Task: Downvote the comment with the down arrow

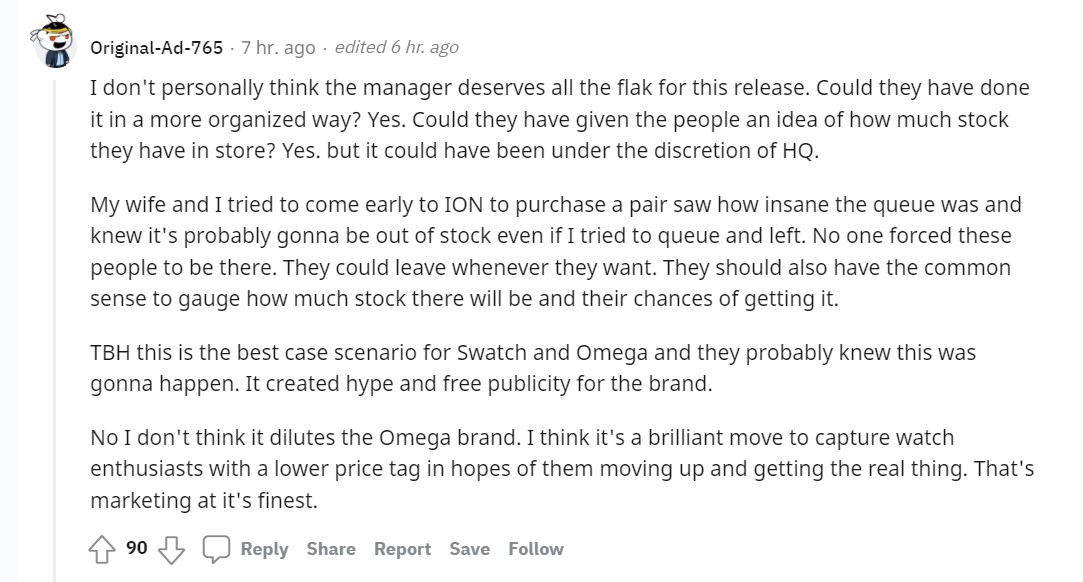Action: coord(171,550)
